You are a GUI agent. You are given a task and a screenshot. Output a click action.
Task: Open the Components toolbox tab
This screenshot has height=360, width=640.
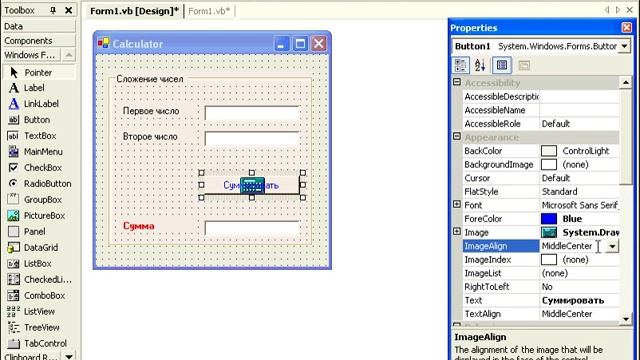click(39, 40)
